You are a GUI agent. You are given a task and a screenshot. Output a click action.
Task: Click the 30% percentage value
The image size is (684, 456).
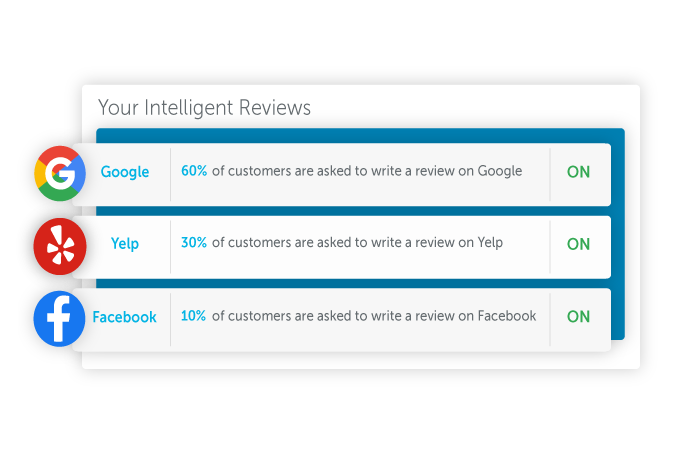click(194, 243)
